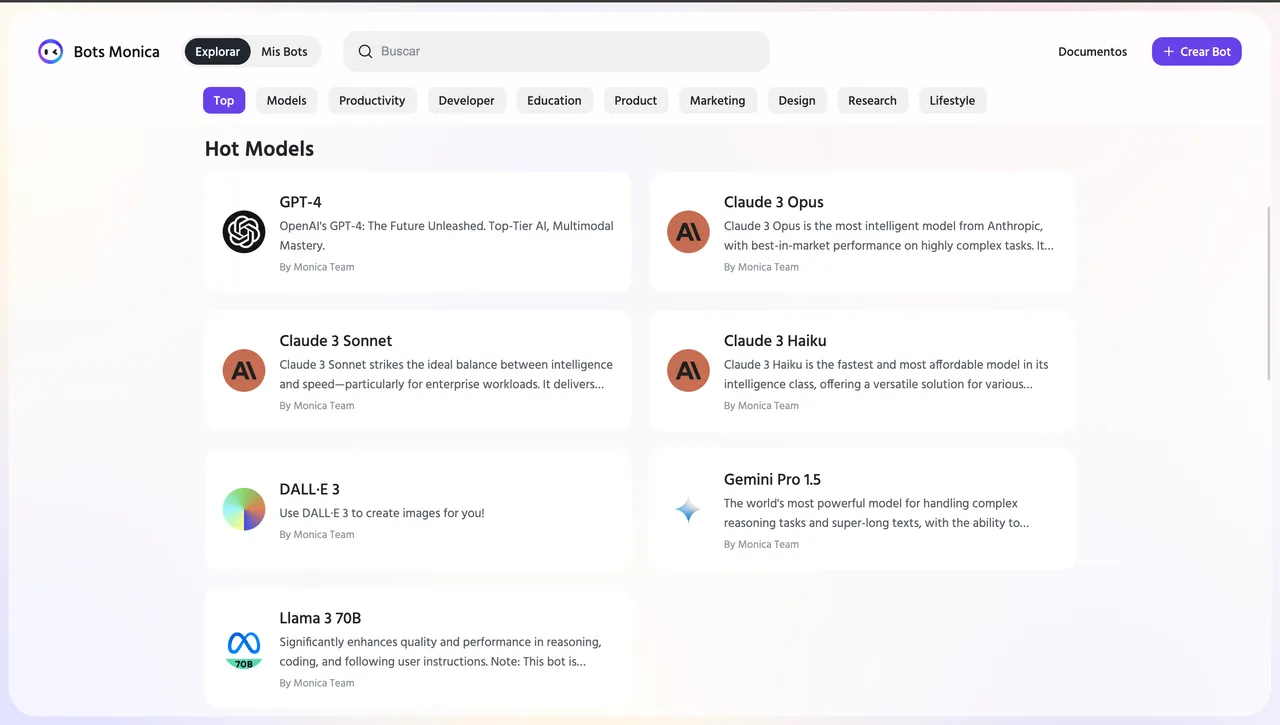Click the Monica logo icon
The image size is (1280, 725).
pos(50,52)
